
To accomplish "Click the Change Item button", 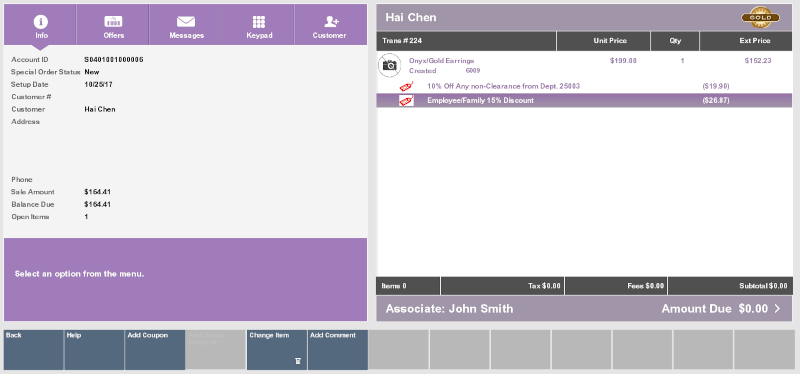I will 277,350.
